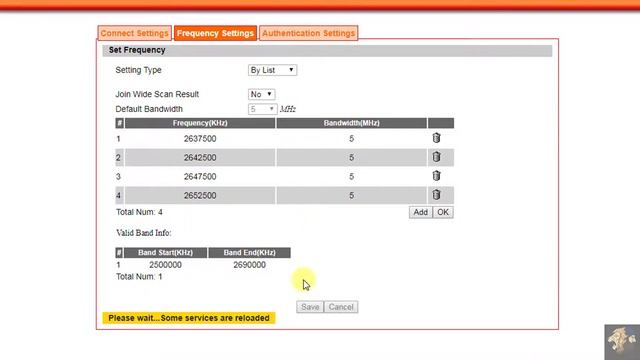
Task: Click the Band End(KHz) header
Action: (x=249, y=253)
